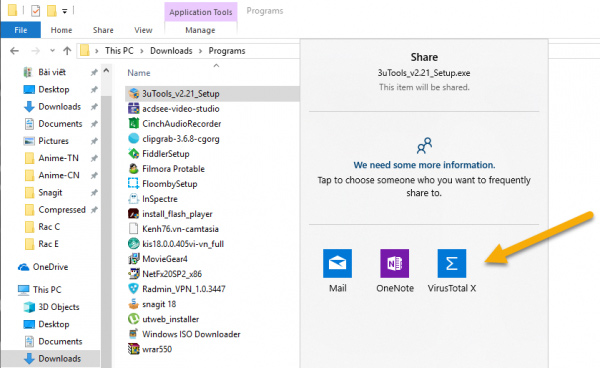
Task: Open the Manage tab
Action: (200, 30)
